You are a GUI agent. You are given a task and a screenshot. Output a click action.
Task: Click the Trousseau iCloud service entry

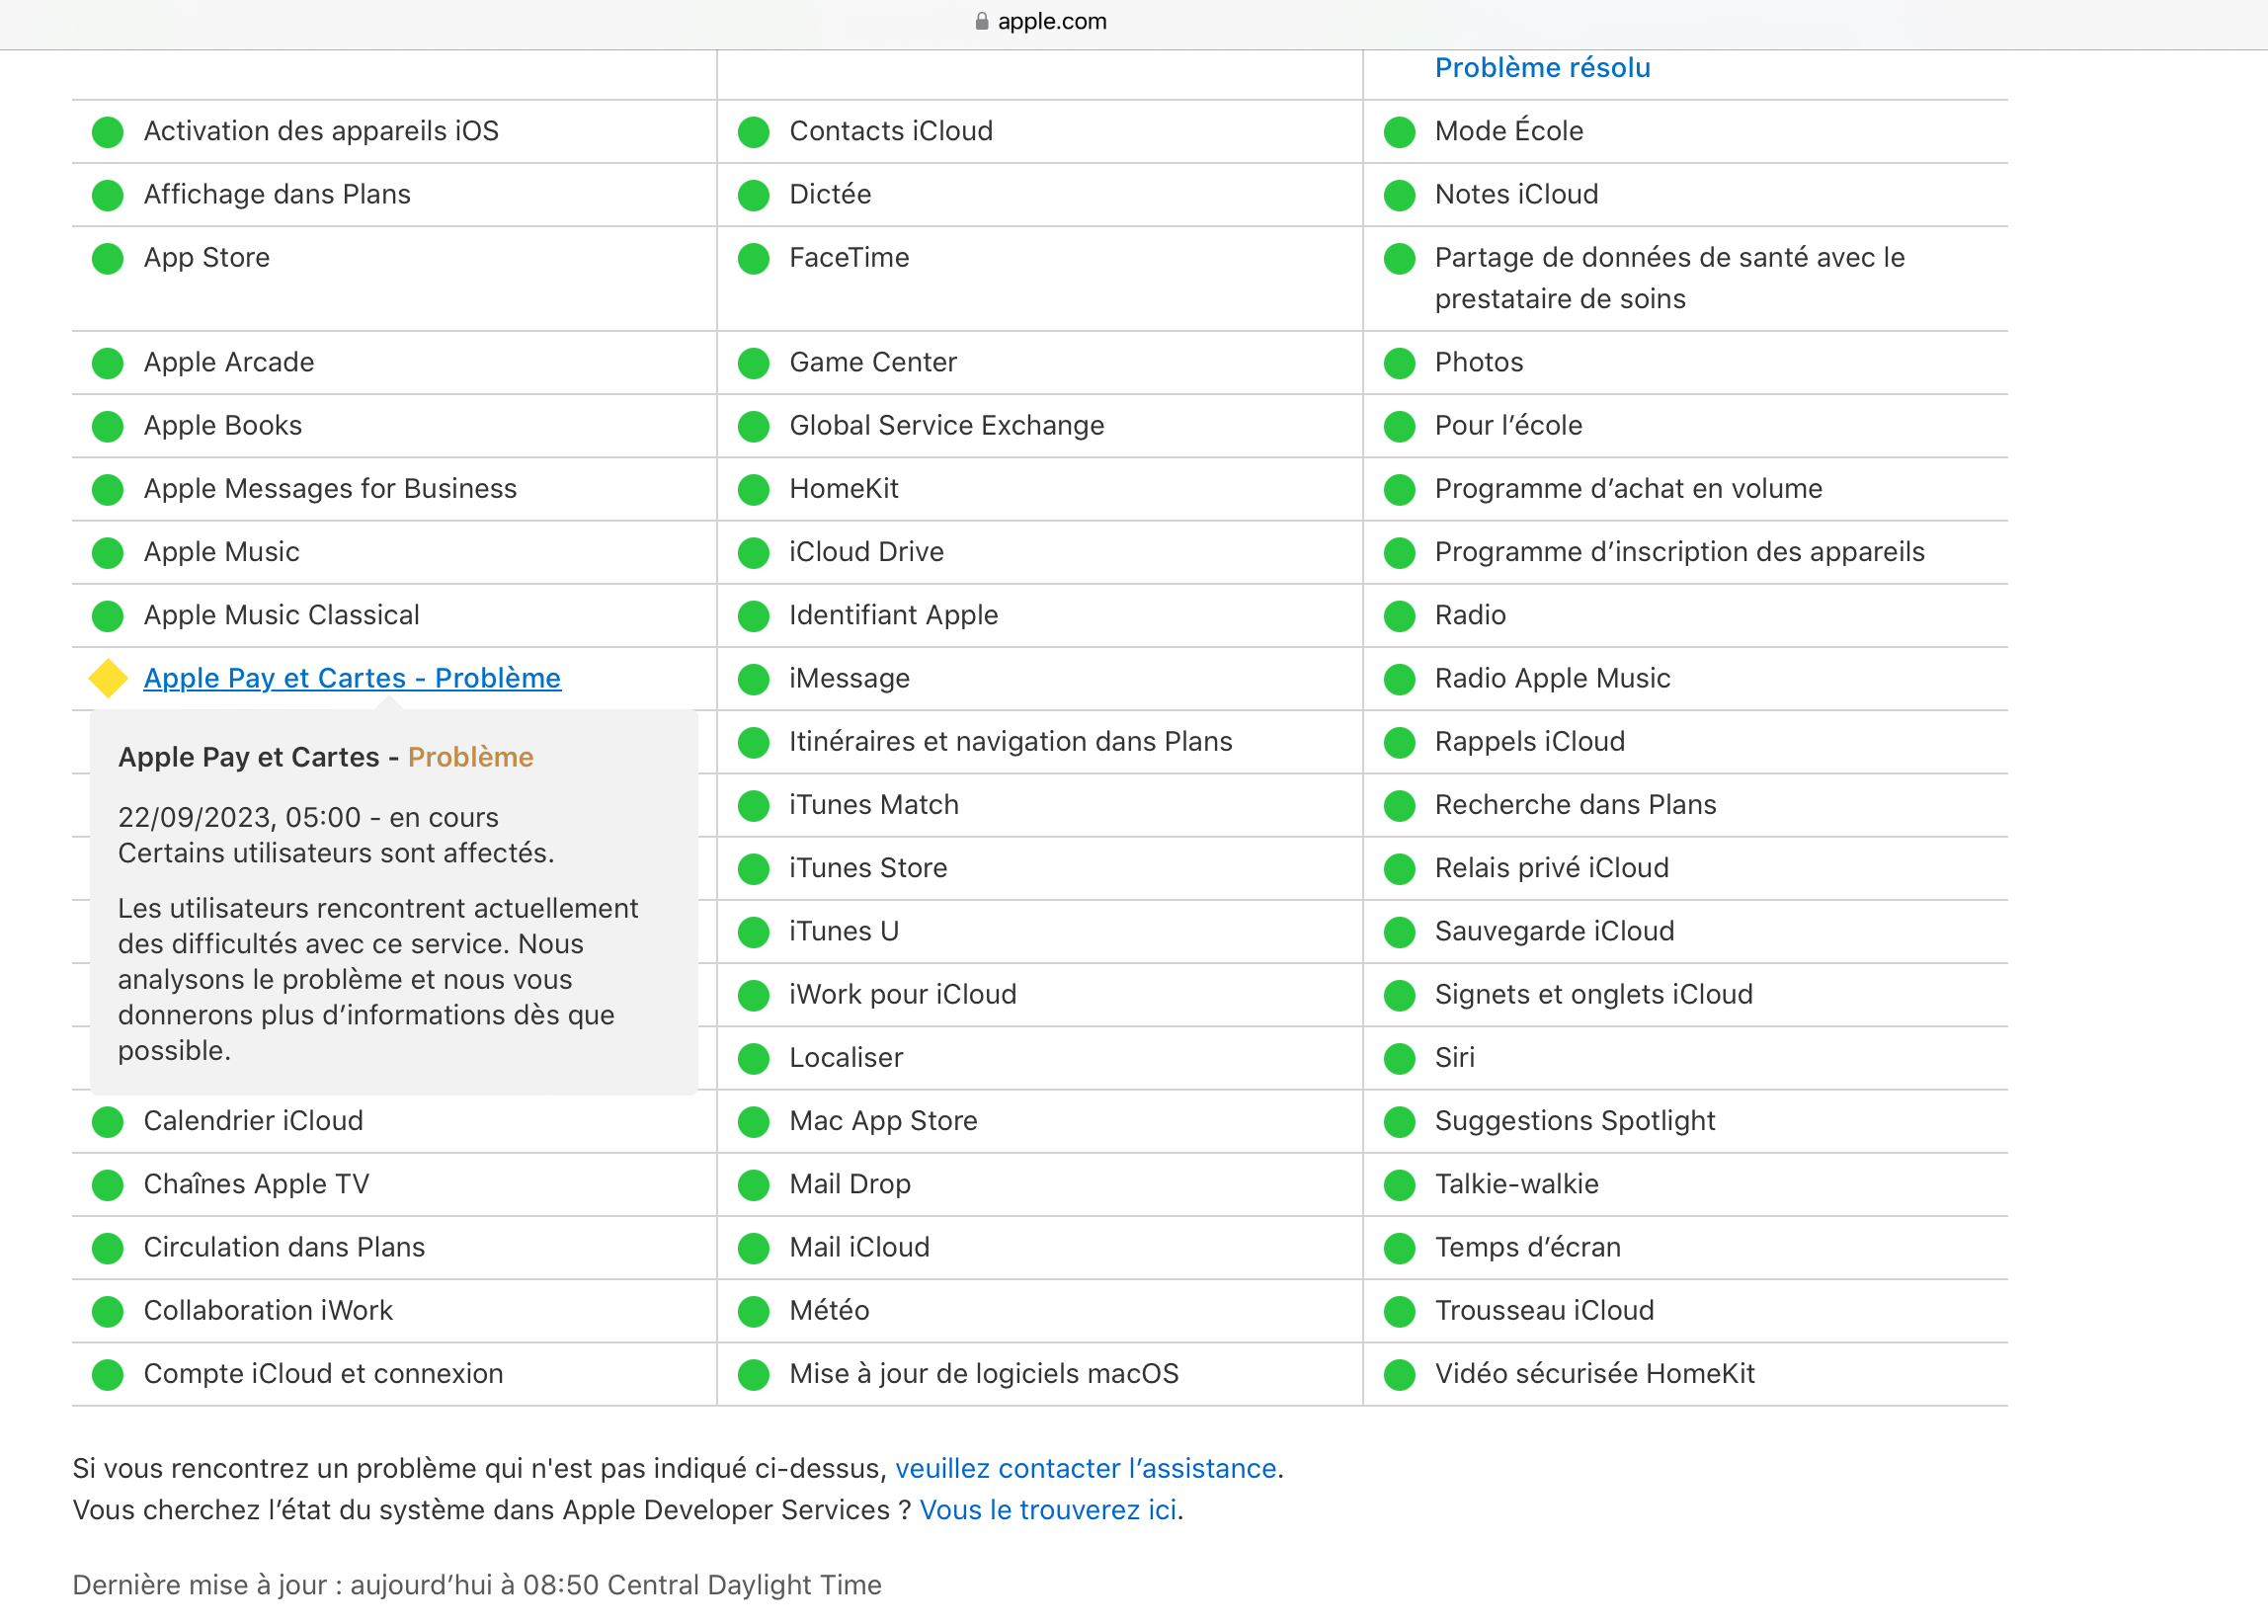pyautogui.click(x=1544, y=1311)
